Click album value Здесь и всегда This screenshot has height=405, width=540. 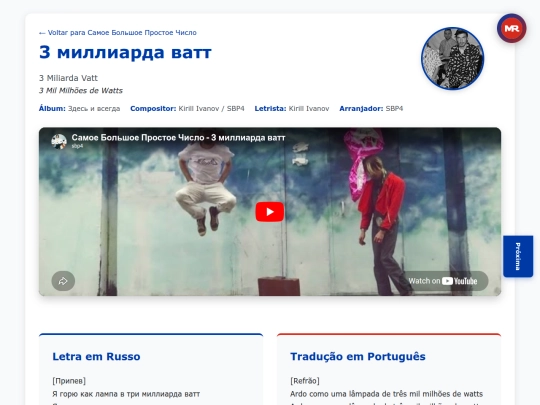pyautogui.click(x=94, y=108)
